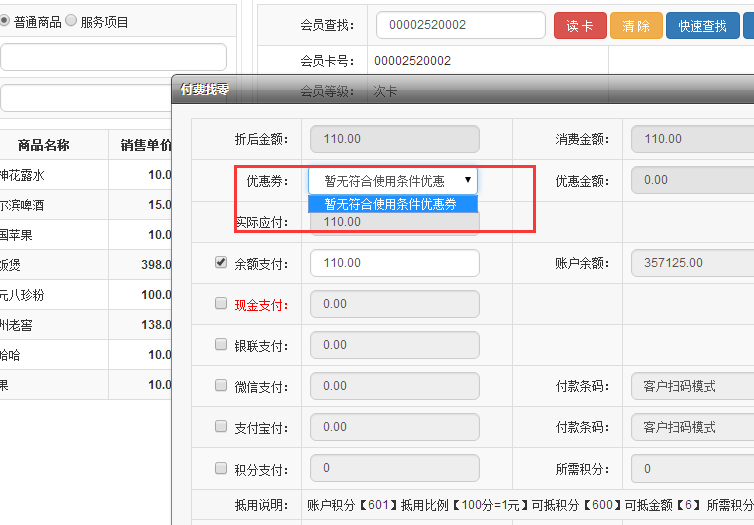Select the 服务项目 radio button

click(x=71, y=21)
